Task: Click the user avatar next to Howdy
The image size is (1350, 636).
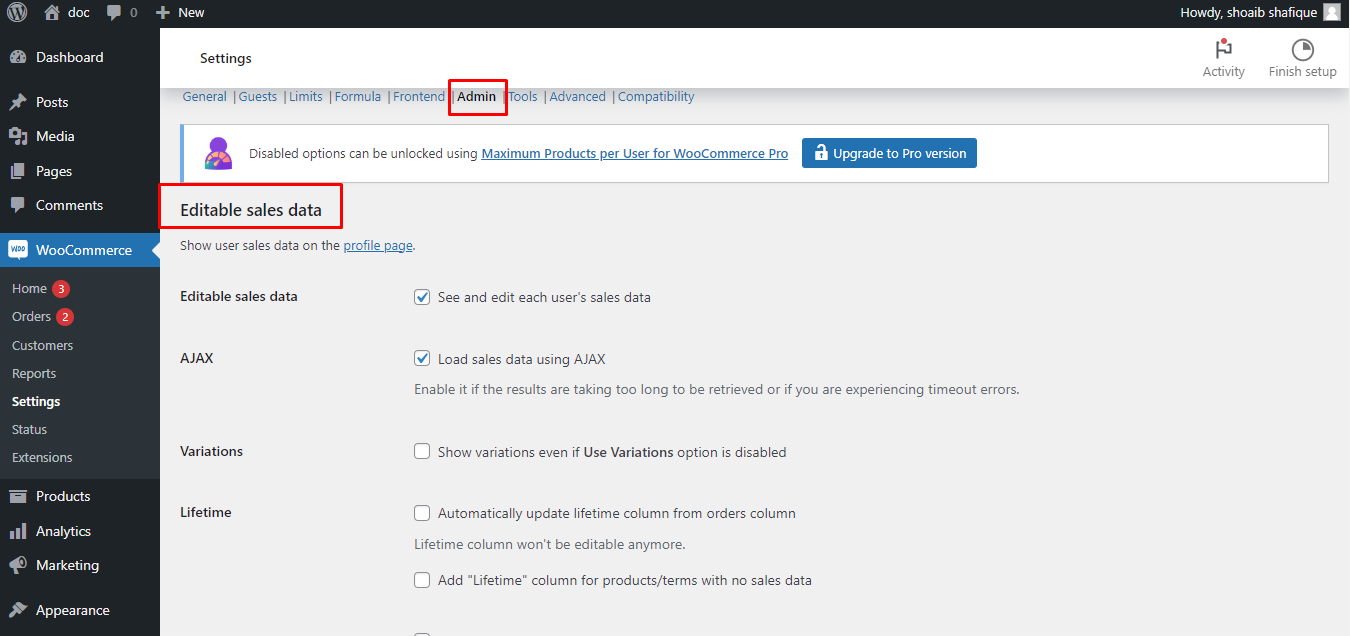Action: coord(1331,13)
